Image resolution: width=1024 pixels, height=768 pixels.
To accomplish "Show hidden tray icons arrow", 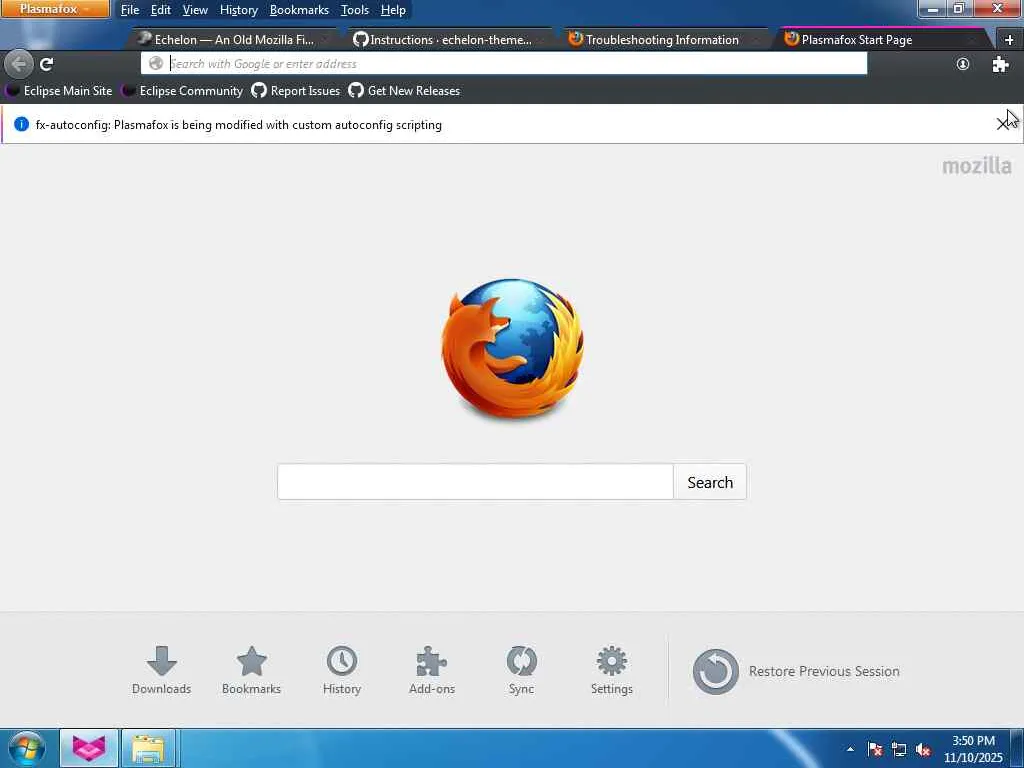I will click(850, 749).
